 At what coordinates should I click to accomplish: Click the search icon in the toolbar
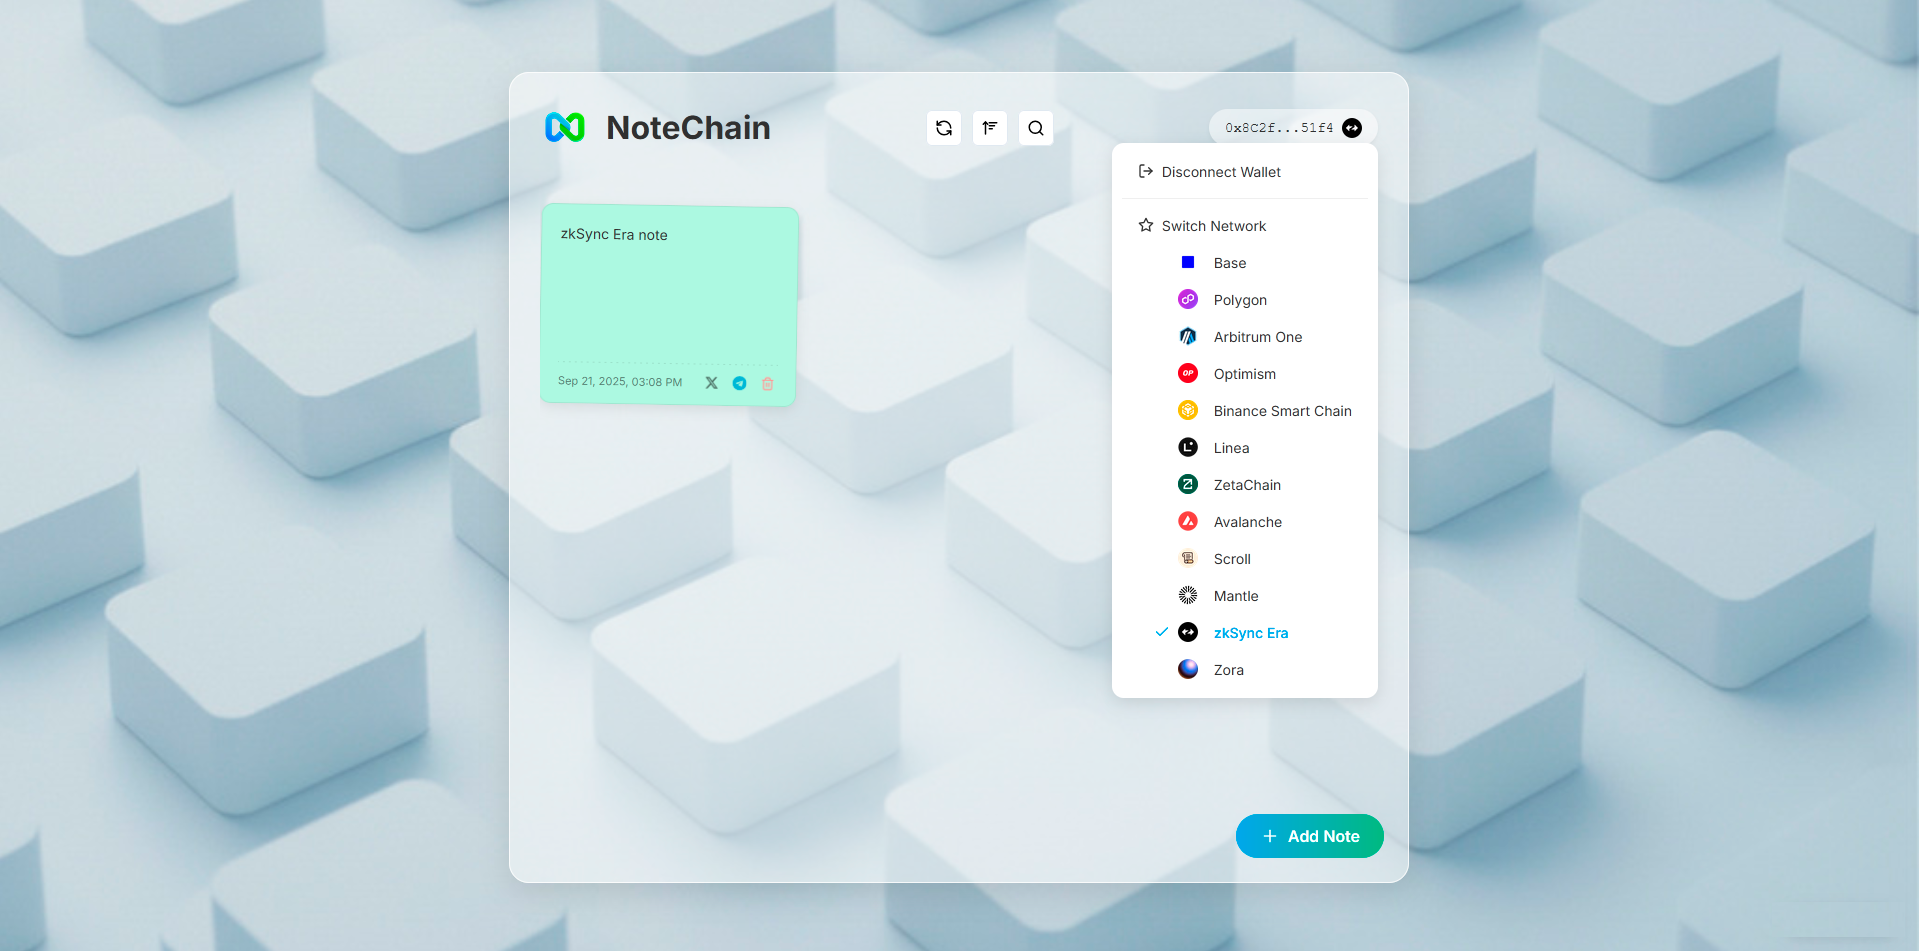click(x=1035, y=127)
